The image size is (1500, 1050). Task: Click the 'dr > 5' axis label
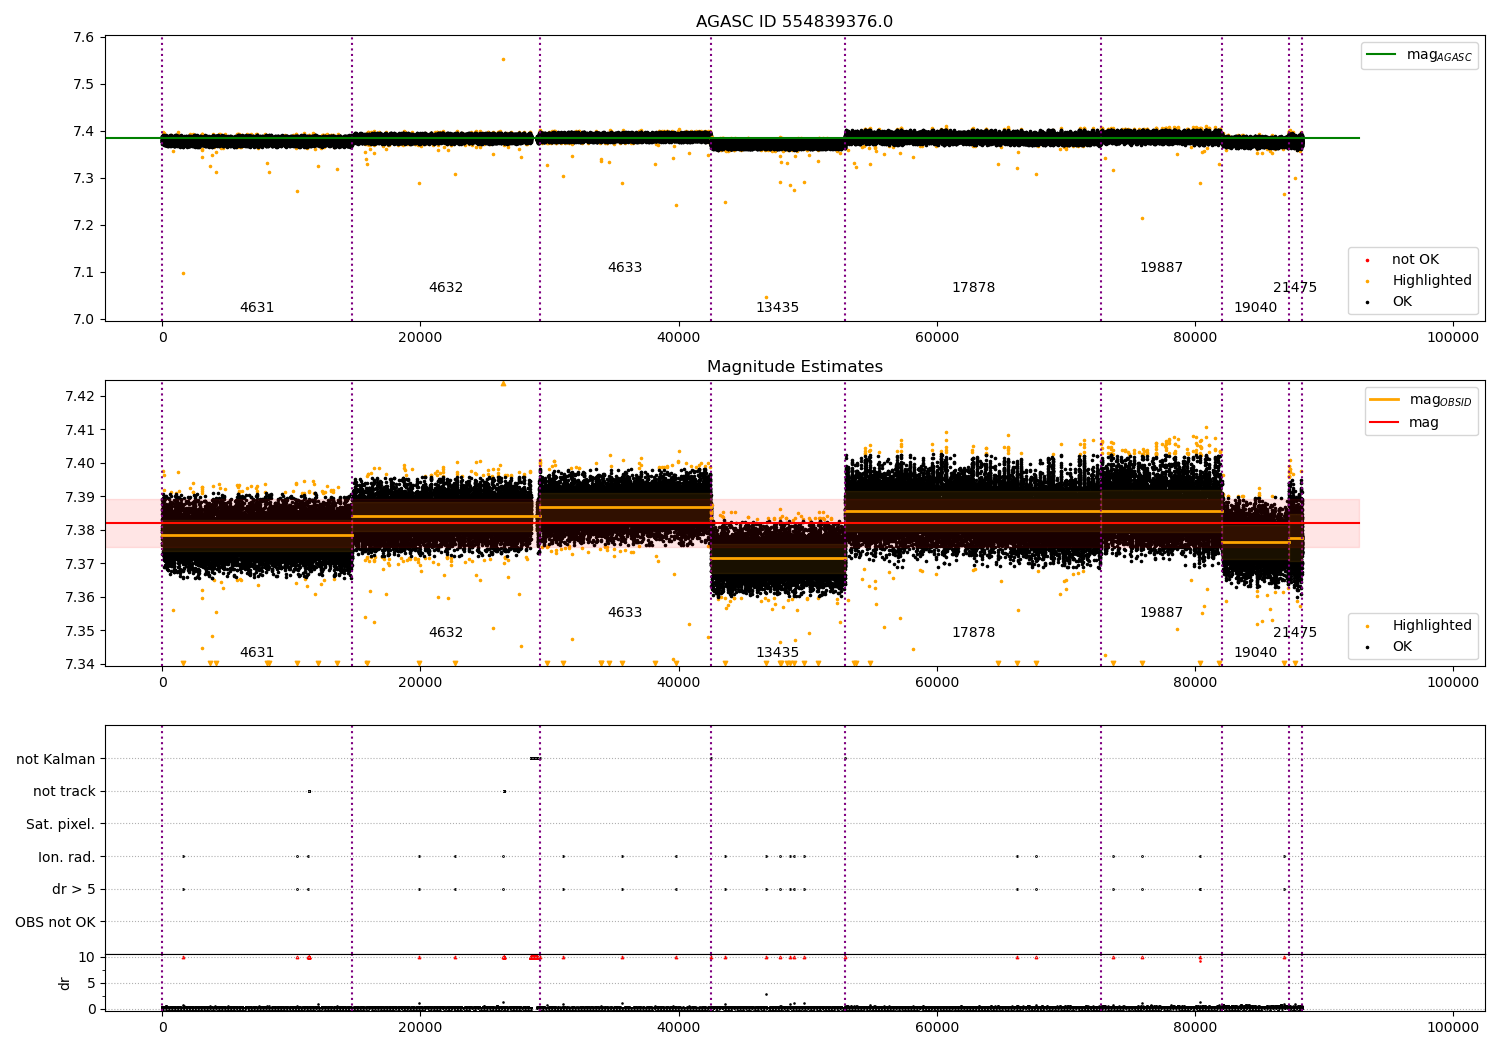tap(74, 889)
